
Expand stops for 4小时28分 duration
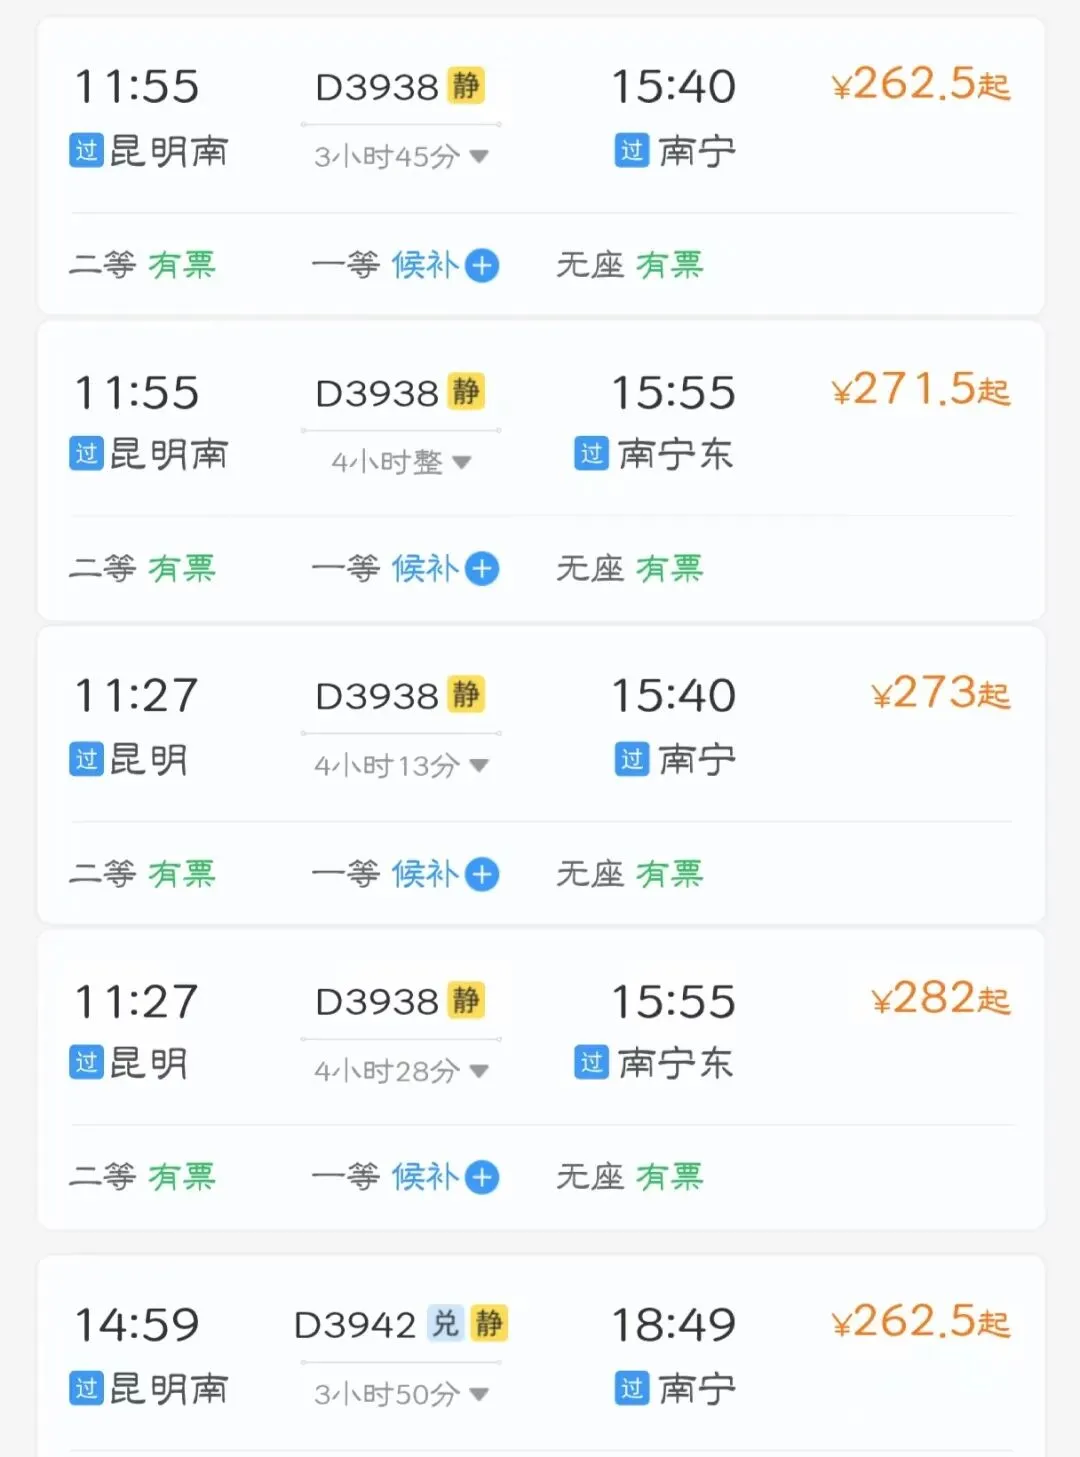tap(479, 1071)
